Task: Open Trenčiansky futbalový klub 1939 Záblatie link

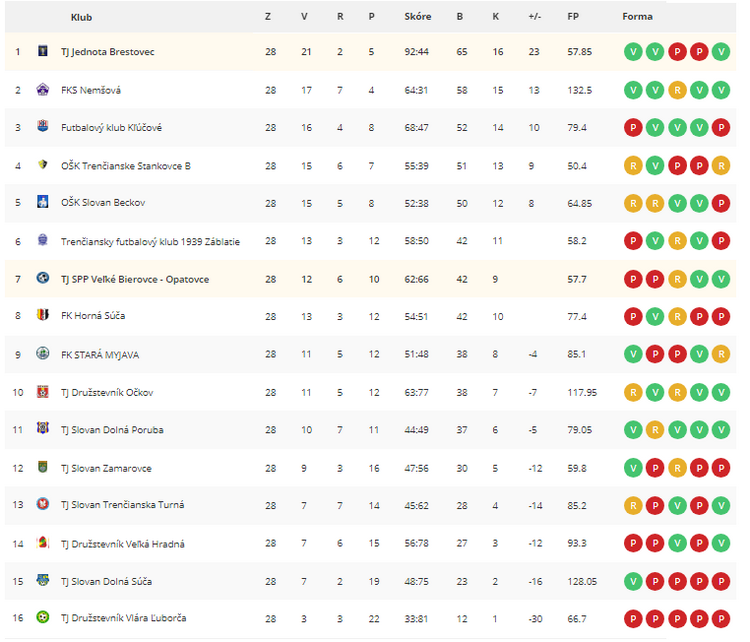Action: click(150, 242)
